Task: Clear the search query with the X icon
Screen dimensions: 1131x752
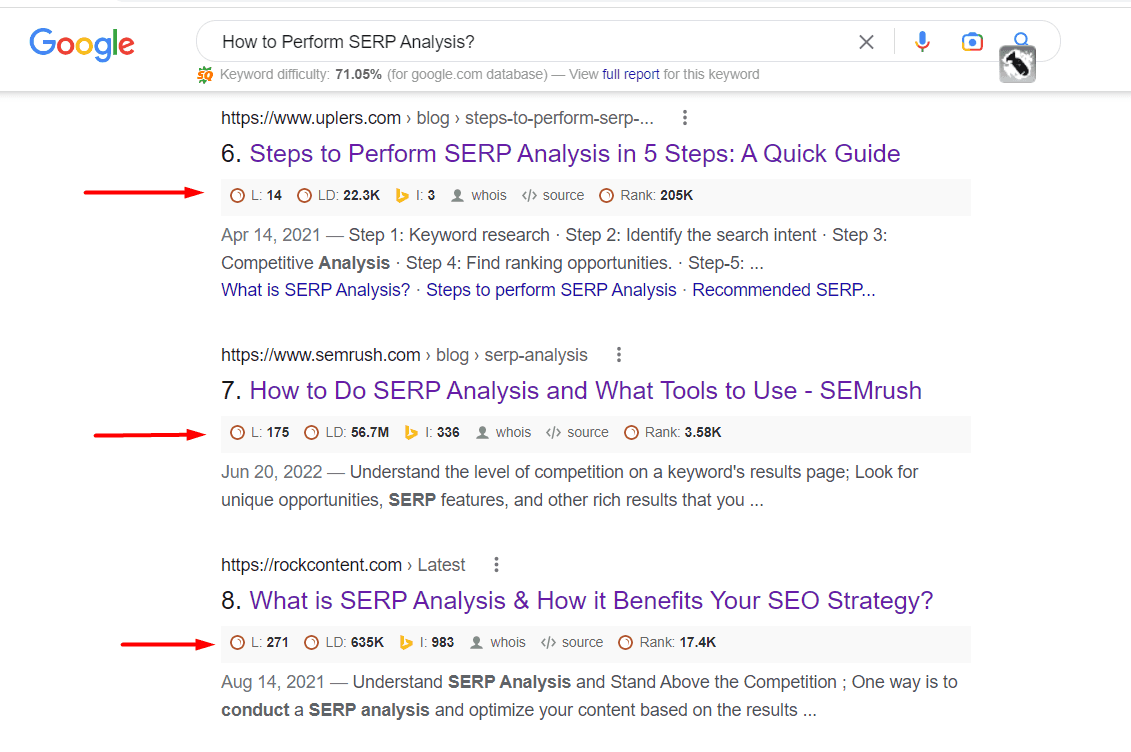Action: tap(866, 42)
